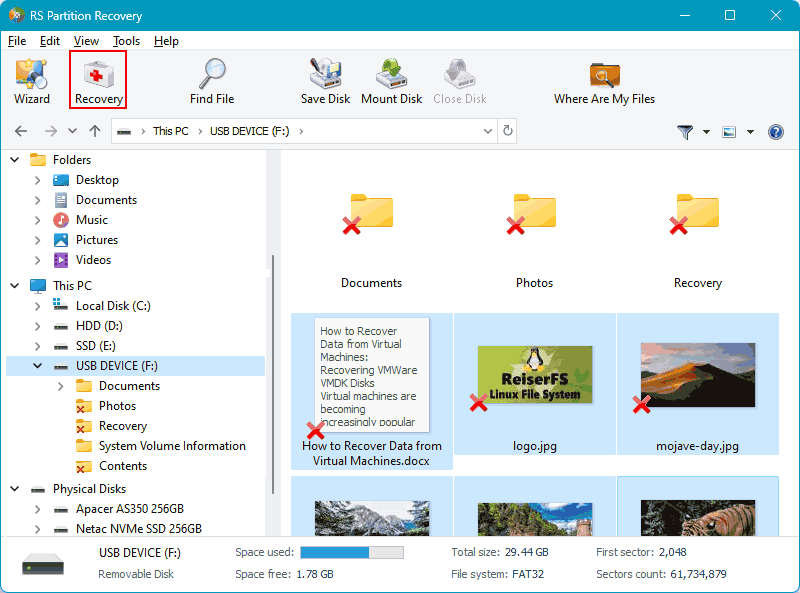Navigate back with the back arrow
This screenshot has height=593, width=800.
pos(20,130)
